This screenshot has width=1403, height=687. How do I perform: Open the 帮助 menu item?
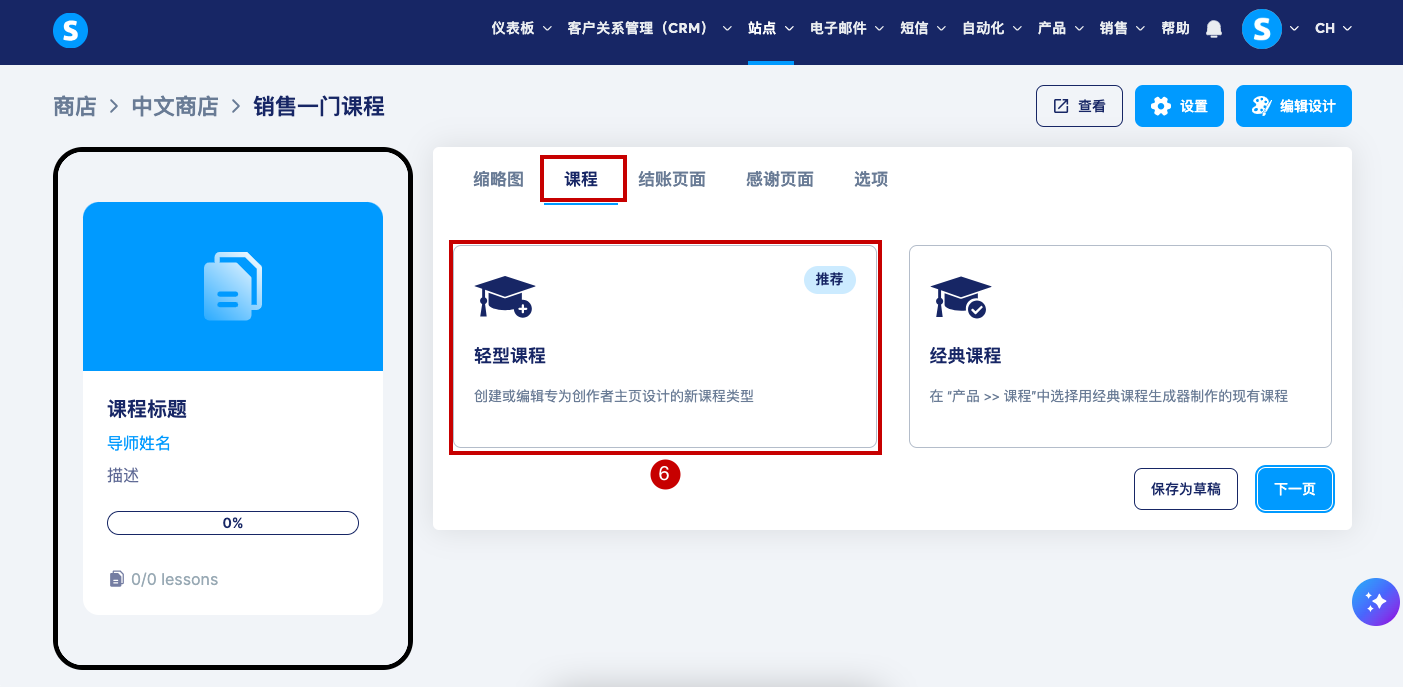click(1175, 28)
